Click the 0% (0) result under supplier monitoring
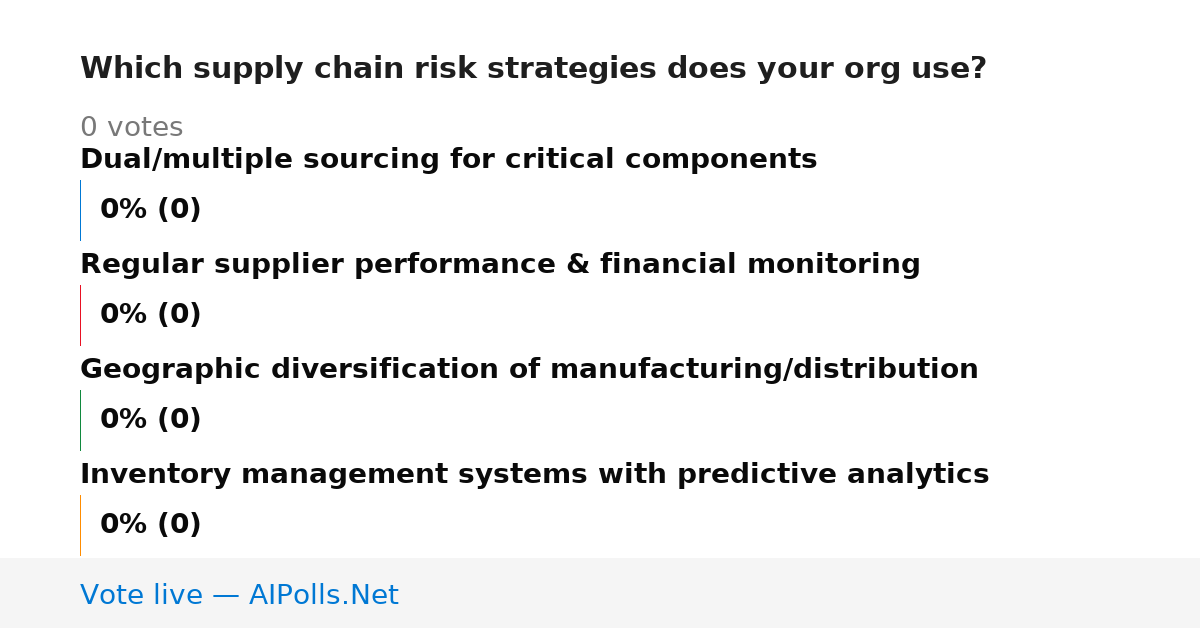Image resolution: width=1200 pixels, height=628 pixels. 151,315
